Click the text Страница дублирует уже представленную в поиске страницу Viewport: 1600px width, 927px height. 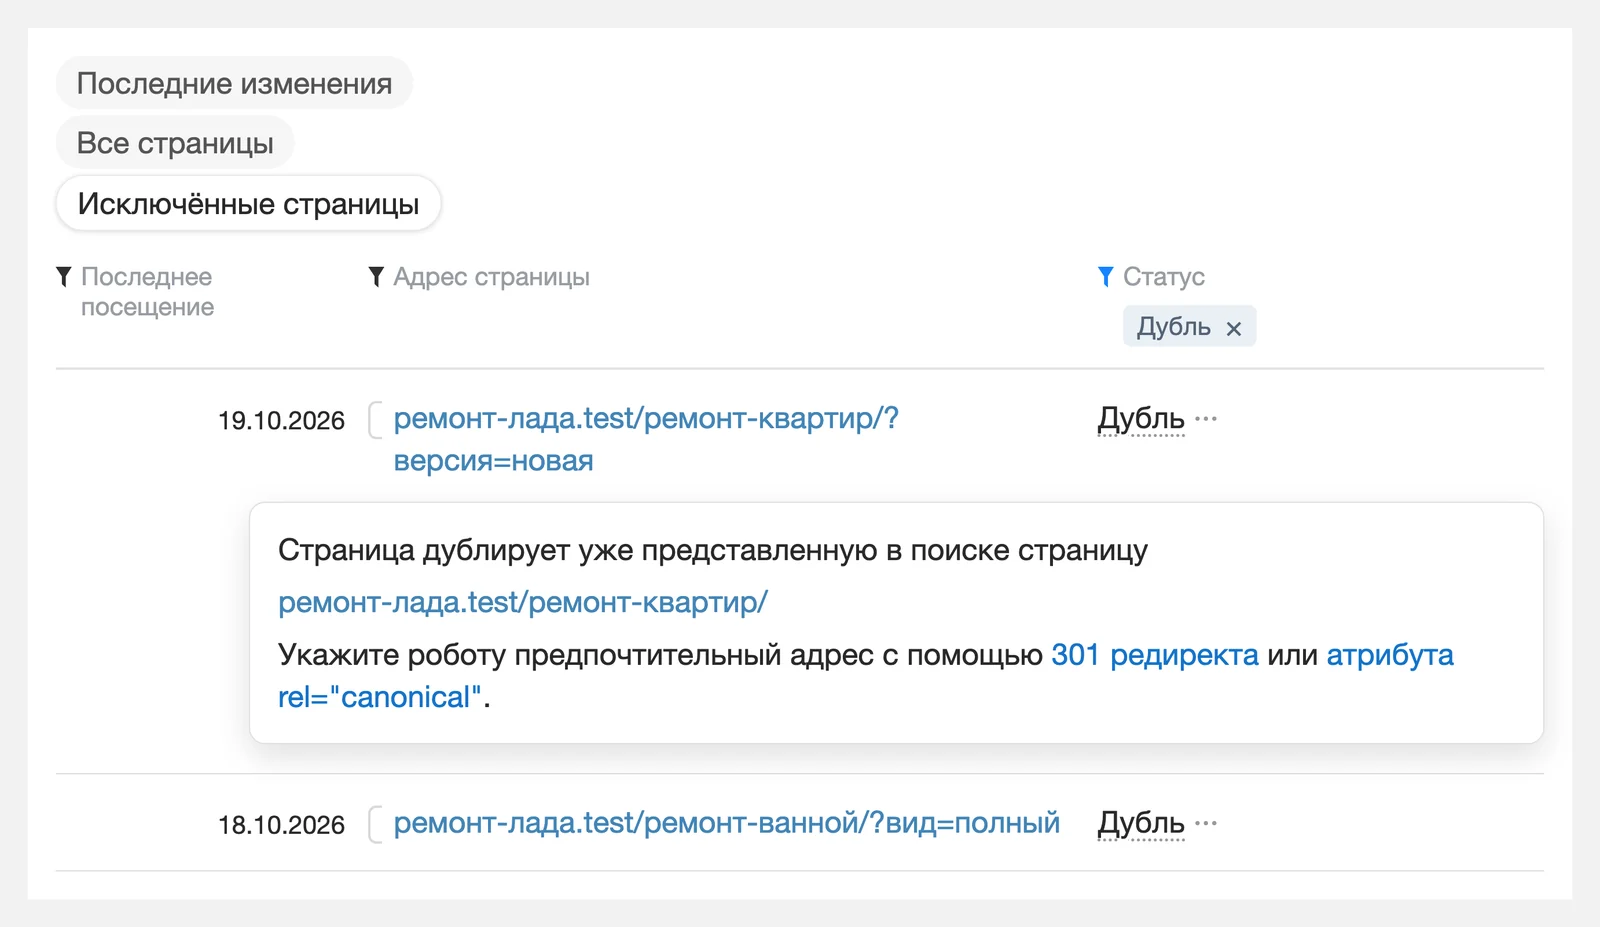713,550
